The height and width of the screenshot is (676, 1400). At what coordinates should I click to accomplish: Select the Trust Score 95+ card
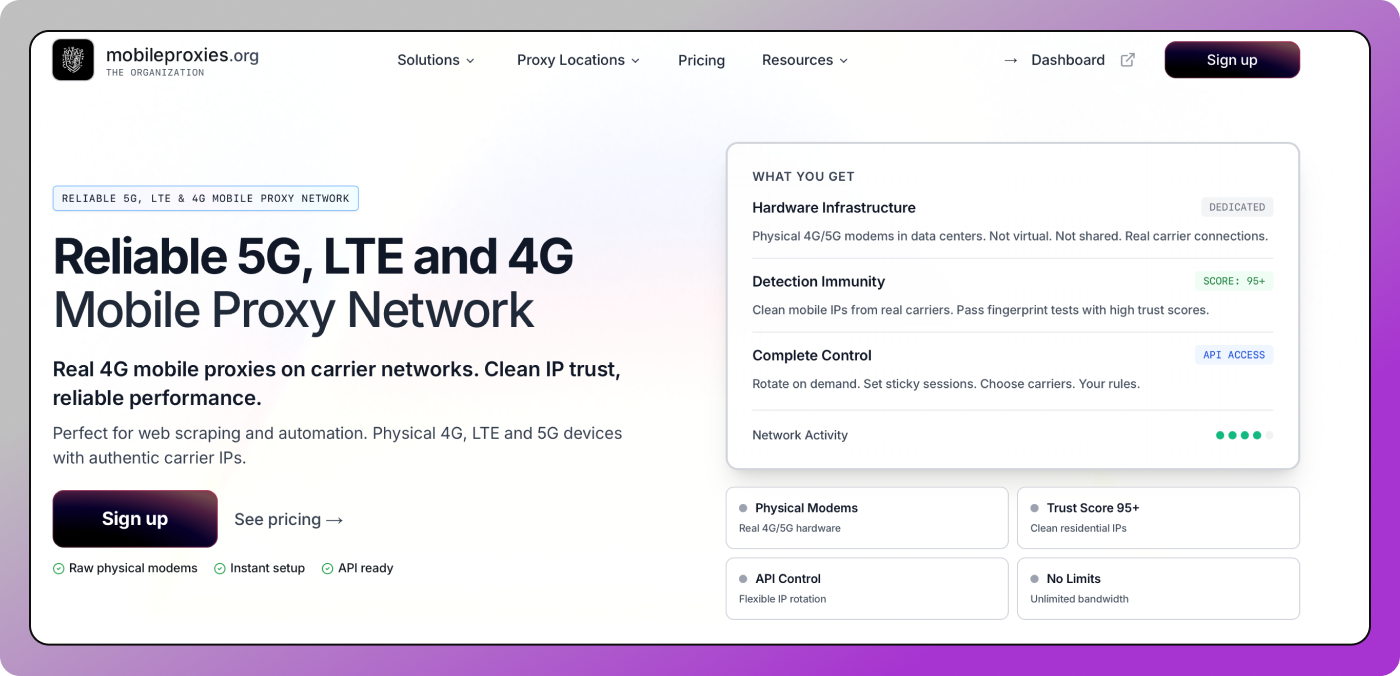1158,518
